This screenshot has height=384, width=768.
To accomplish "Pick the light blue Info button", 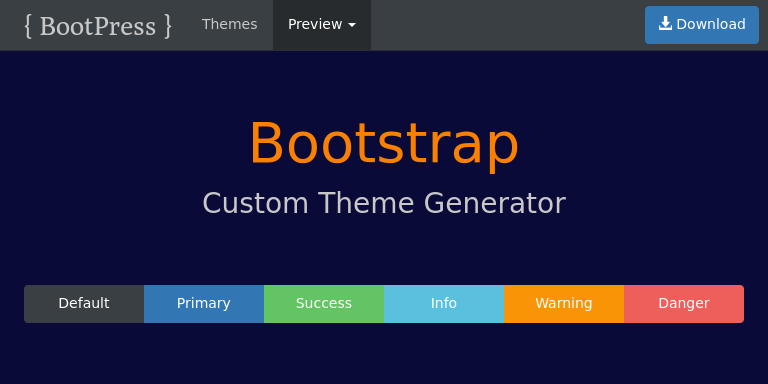I will (x=444, y=304).
